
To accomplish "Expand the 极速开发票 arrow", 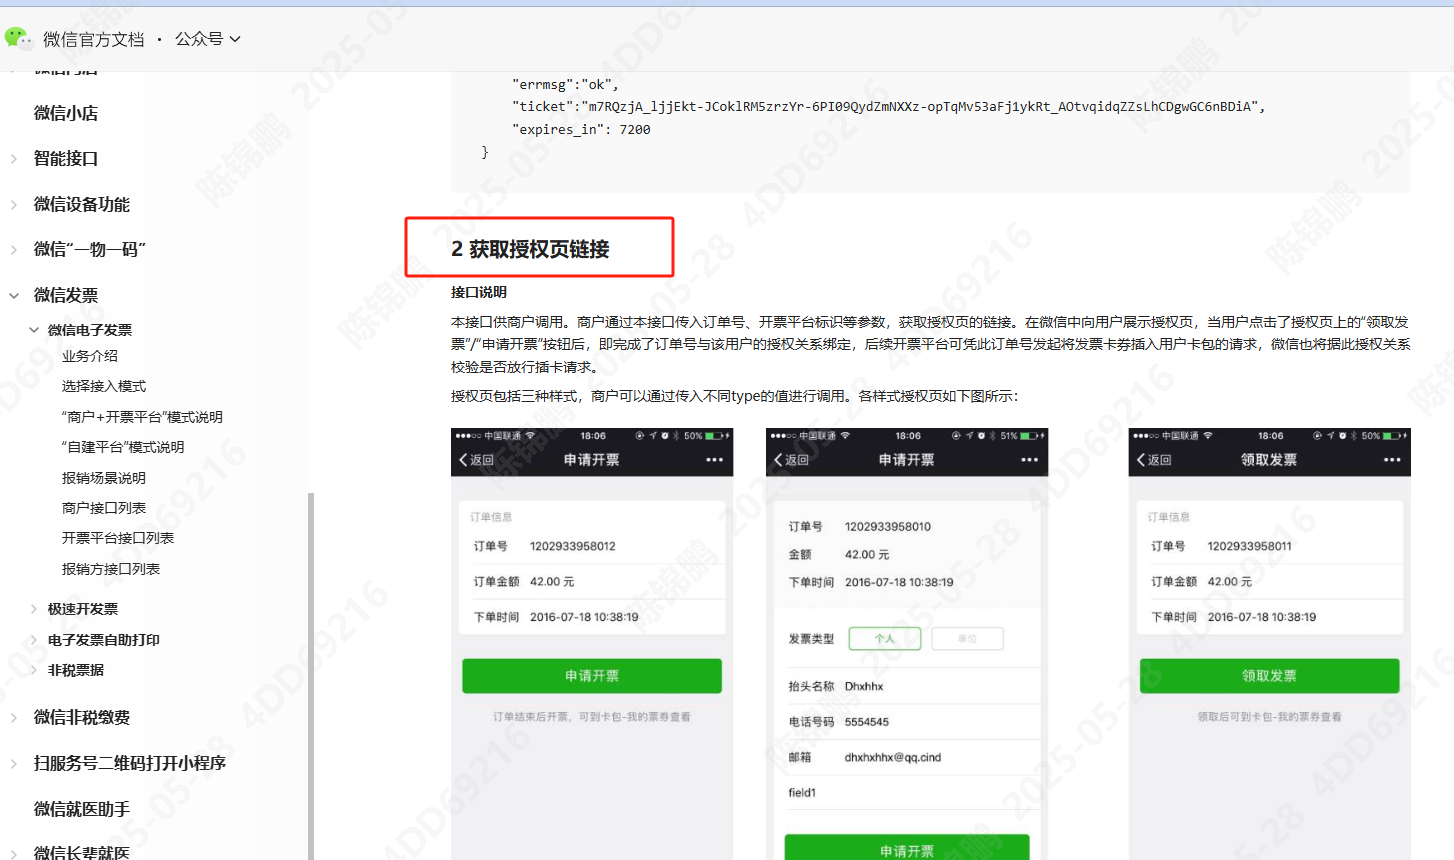I will 34,609.
